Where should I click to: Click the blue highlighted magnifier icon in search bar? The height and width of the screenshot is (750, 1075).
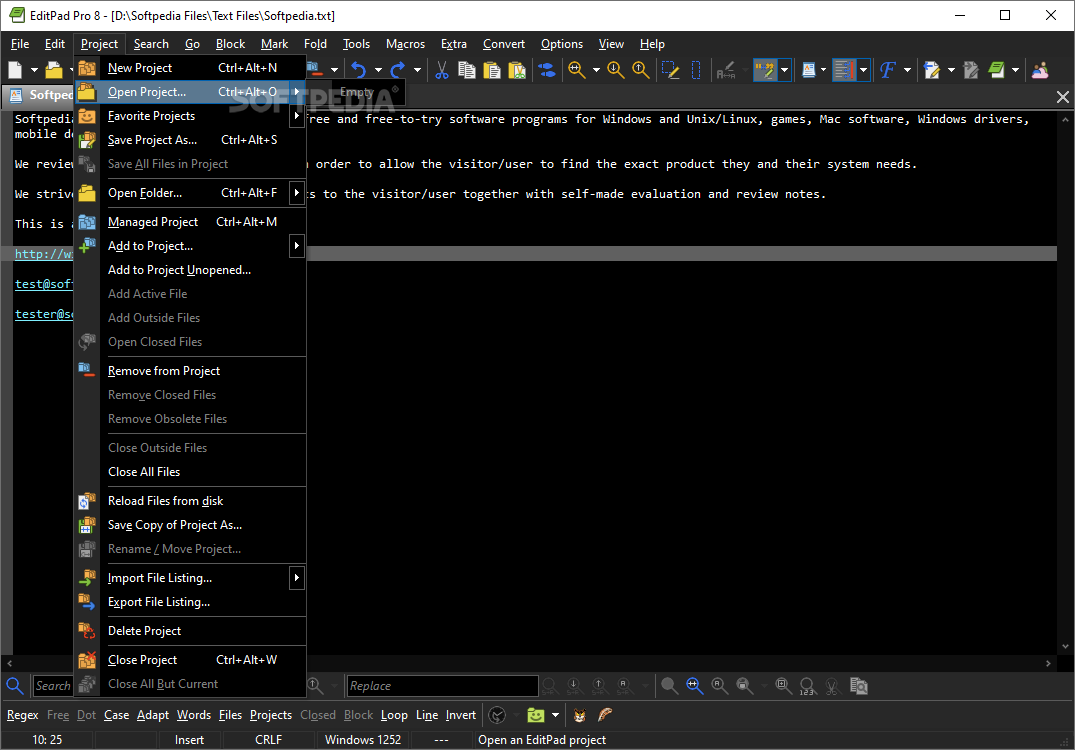click(694, 685)
